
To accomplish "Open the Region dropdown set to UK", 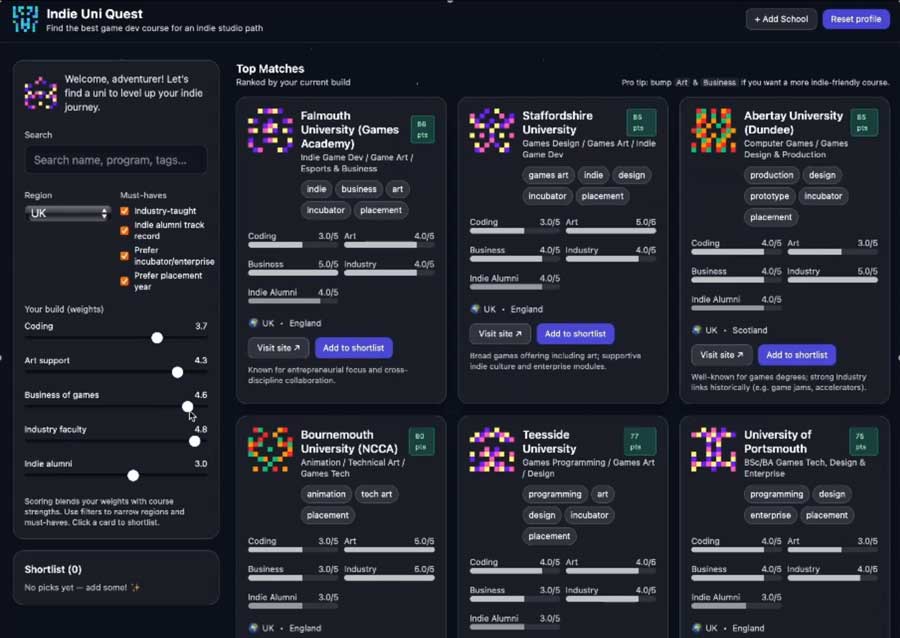I will 67,213.
